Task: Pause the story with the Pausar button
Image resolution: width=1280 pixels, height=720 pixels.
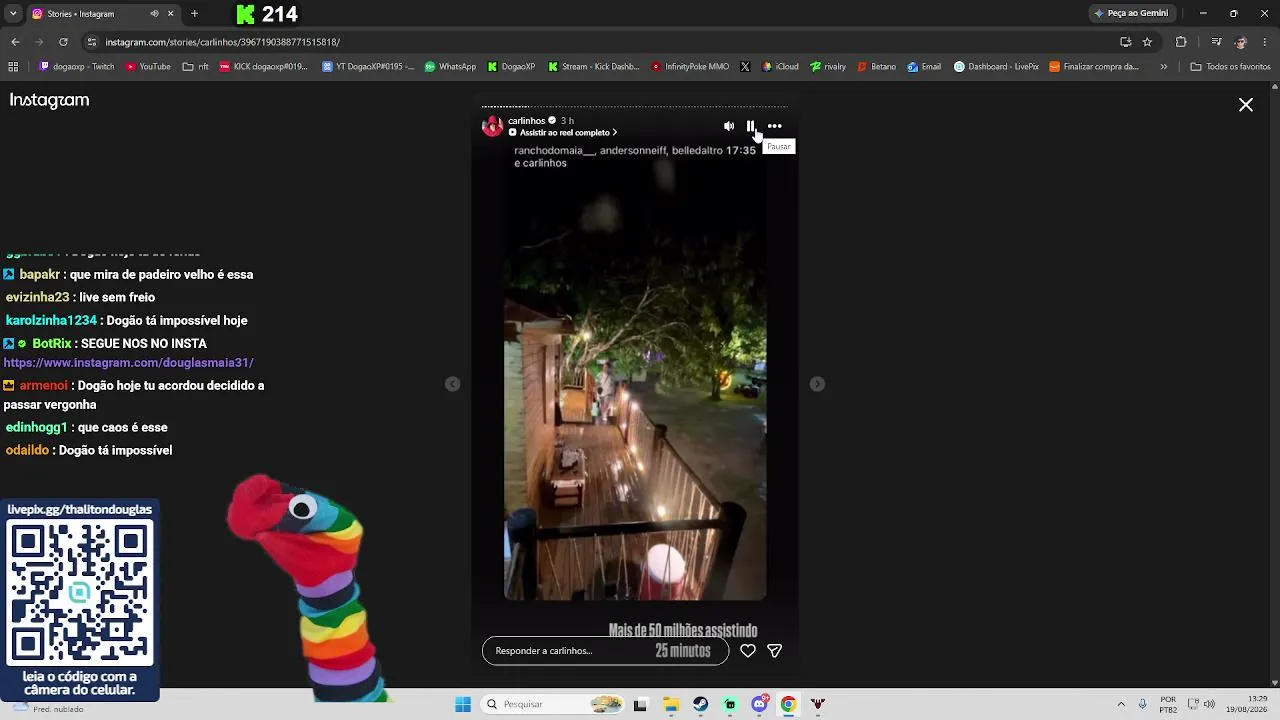Action: pyautogui.click(x=750, y=126)
